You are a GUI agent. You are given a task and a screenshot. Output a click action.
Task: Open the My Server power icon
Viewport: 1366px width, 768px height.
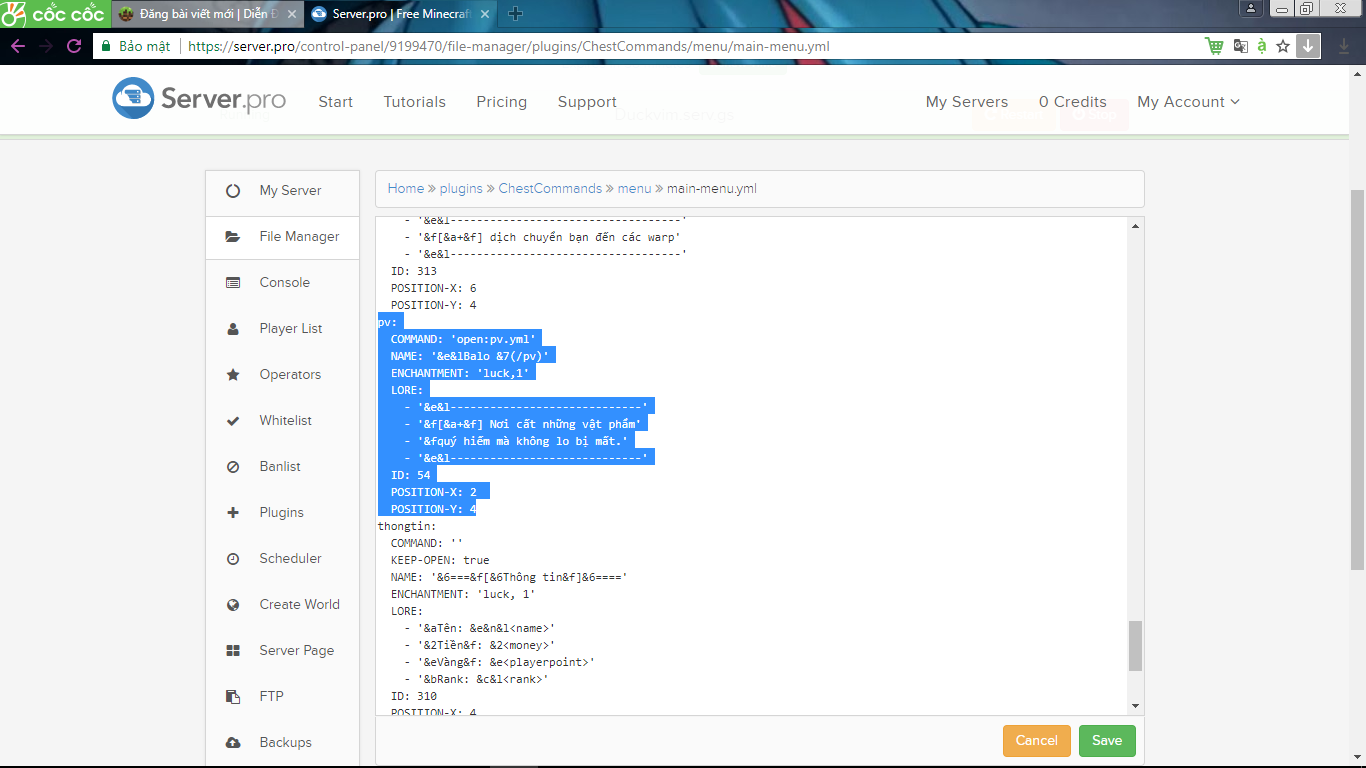(x=233, y=190)
